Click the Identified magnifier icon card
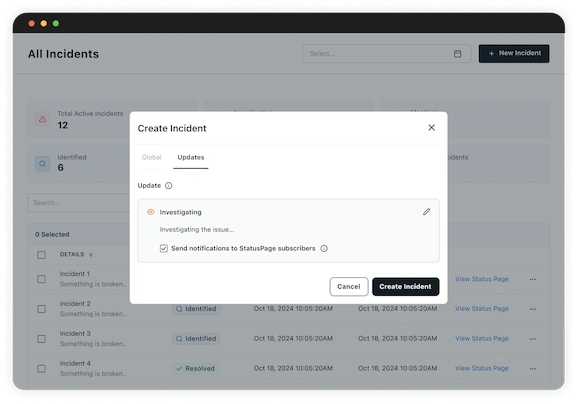This screenshot has width=578, height=404. click(x=43, y=164)
